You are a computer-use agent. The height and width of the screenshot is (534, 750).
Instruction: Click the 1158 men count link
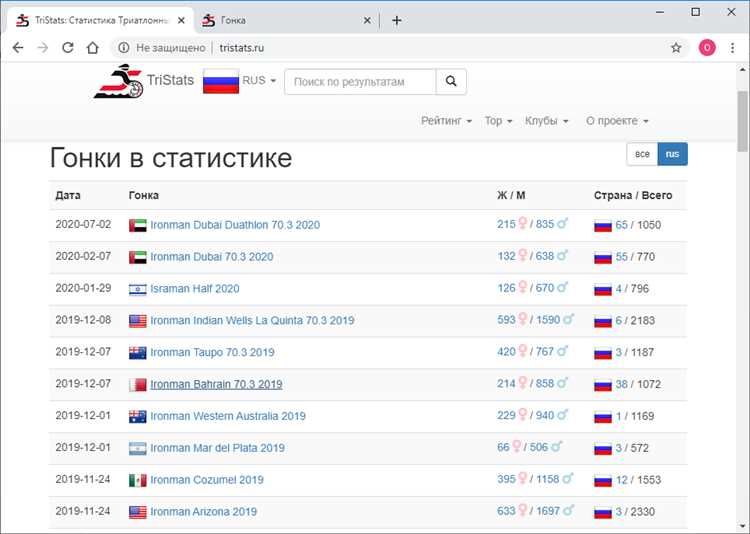click(548, 479)
